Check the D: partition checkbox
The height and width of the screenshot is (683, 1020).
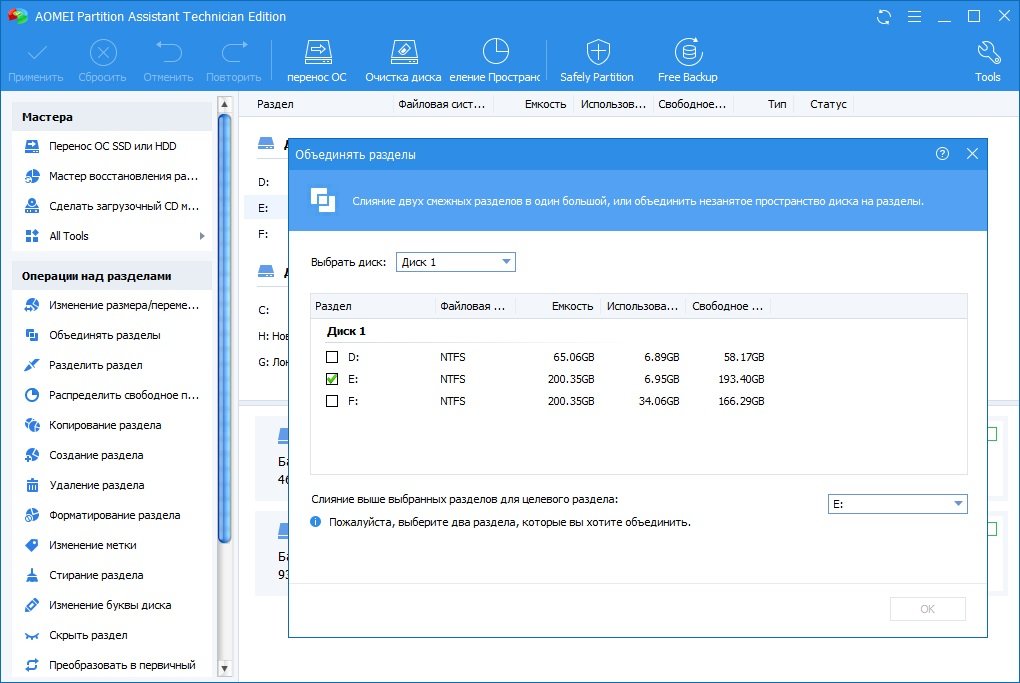[x=332, y=357]
